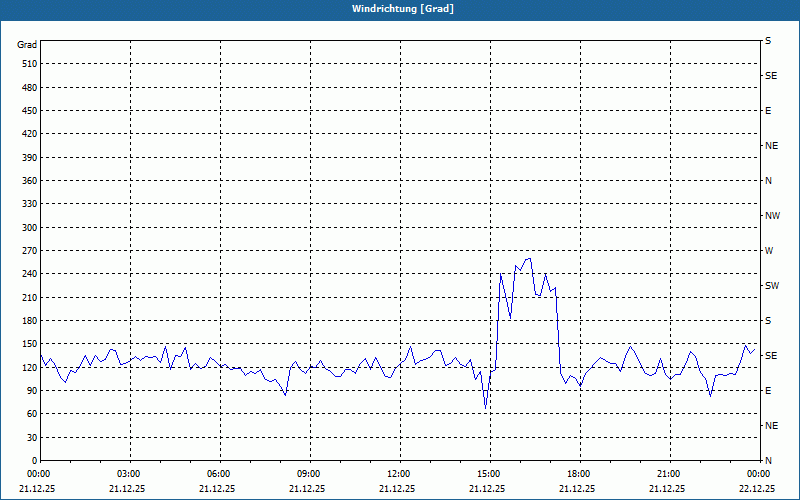Select the 60 y-axis value
The height and width of the screenshot is (500, 800).
[x=32, y=414]
